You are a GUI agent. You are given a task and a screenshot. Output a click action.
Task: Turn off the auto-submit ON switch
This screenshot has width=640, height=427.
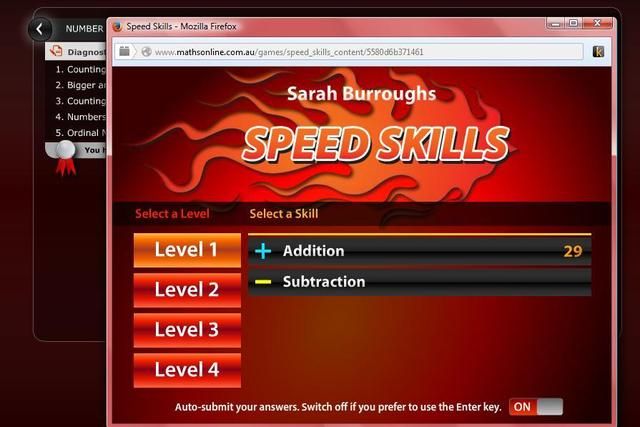pos(535,406)
